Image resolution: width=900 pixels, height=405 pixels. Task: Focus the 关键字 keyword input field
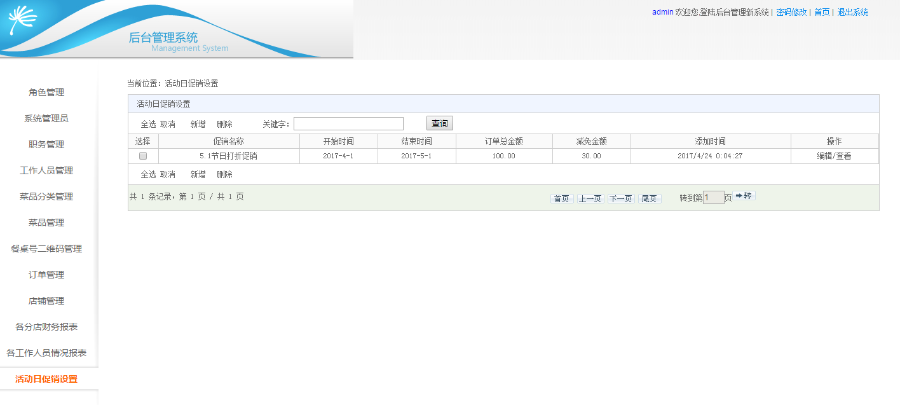[x=349, y=124]
